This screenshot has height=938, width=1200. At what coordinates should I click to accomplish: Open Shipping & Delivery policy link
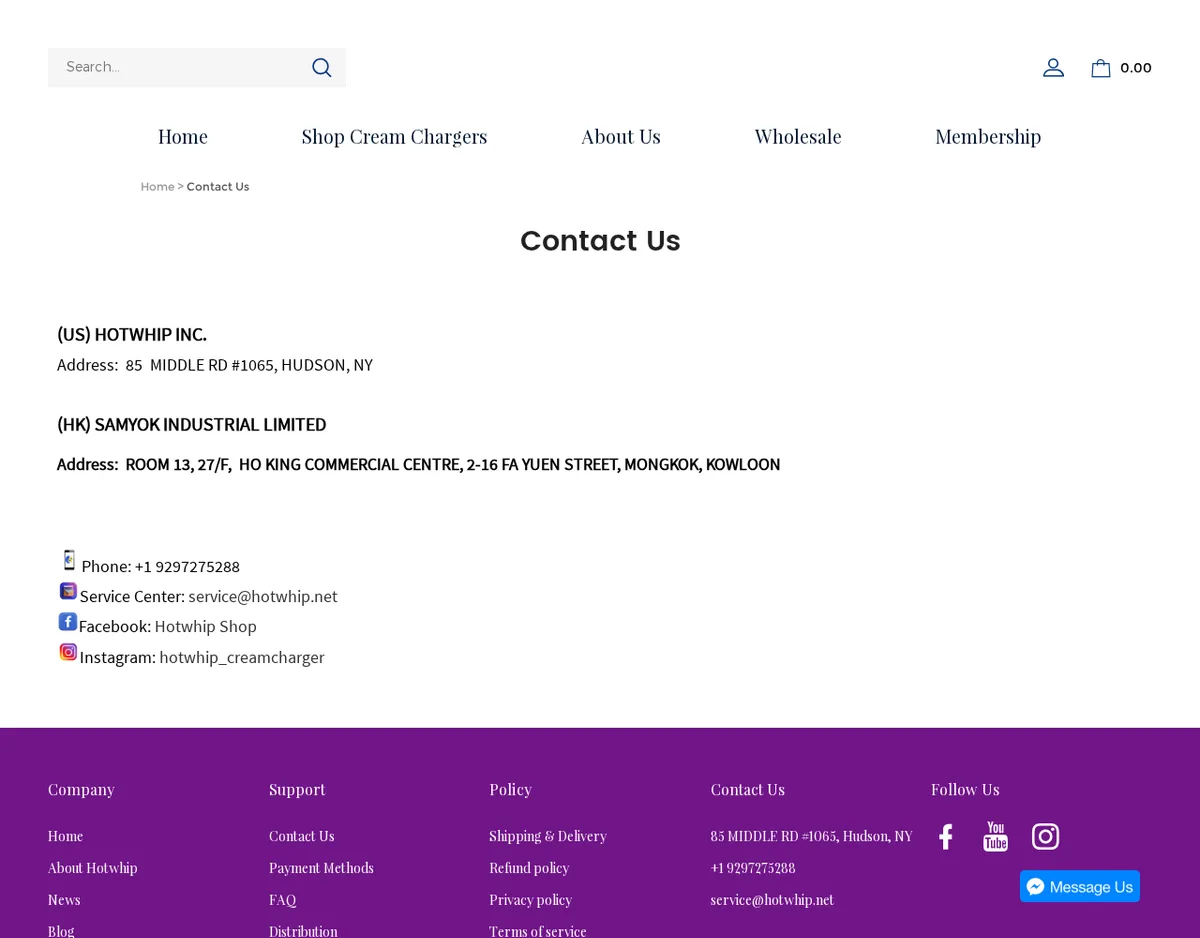[x=548, y=836]
